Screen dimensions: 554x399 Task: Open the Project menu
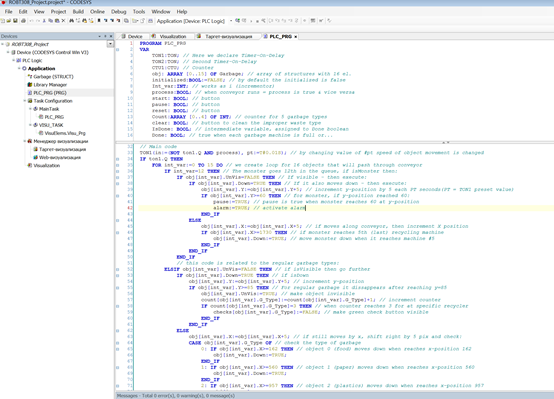pos(58,12)
